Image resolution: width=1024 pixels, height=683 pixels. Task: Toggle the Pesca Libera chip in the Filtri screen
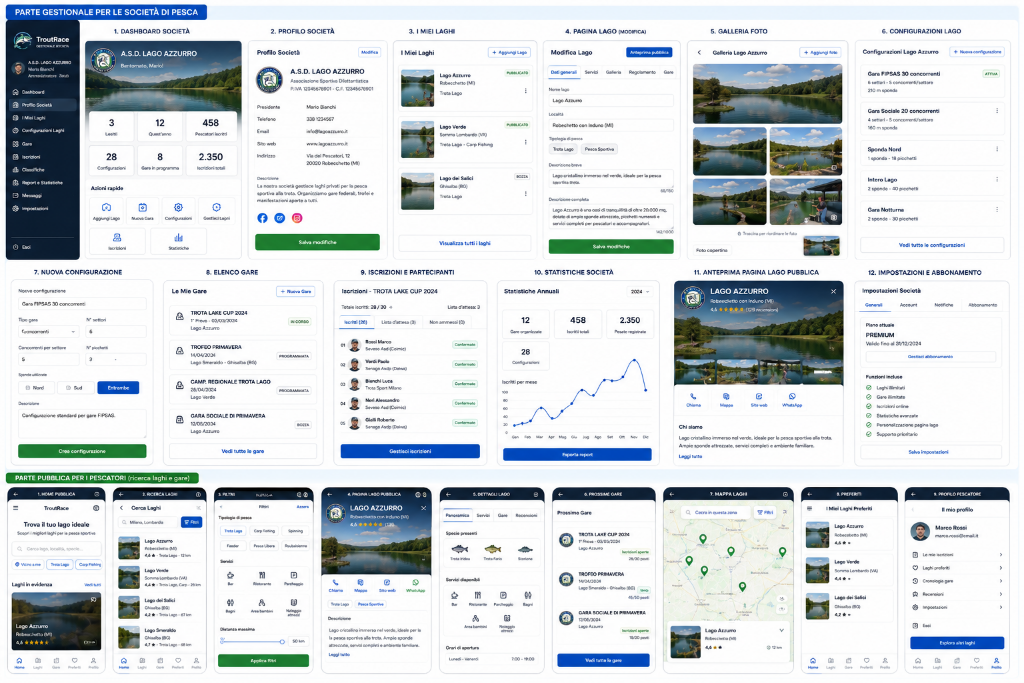(264, 546)
